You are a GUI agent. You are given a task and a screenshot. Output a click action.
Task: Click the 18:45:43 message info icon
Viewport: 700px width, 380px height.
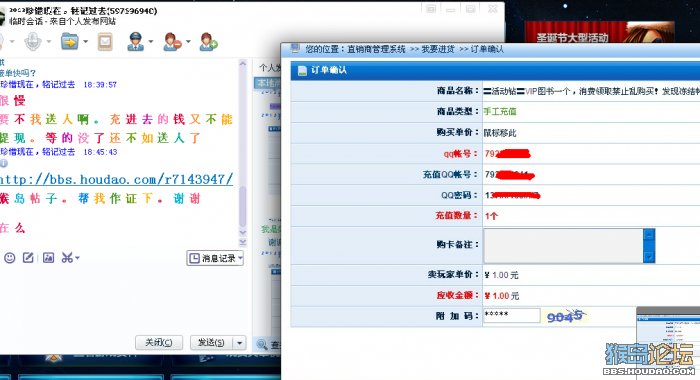click(x=4, y=163)
